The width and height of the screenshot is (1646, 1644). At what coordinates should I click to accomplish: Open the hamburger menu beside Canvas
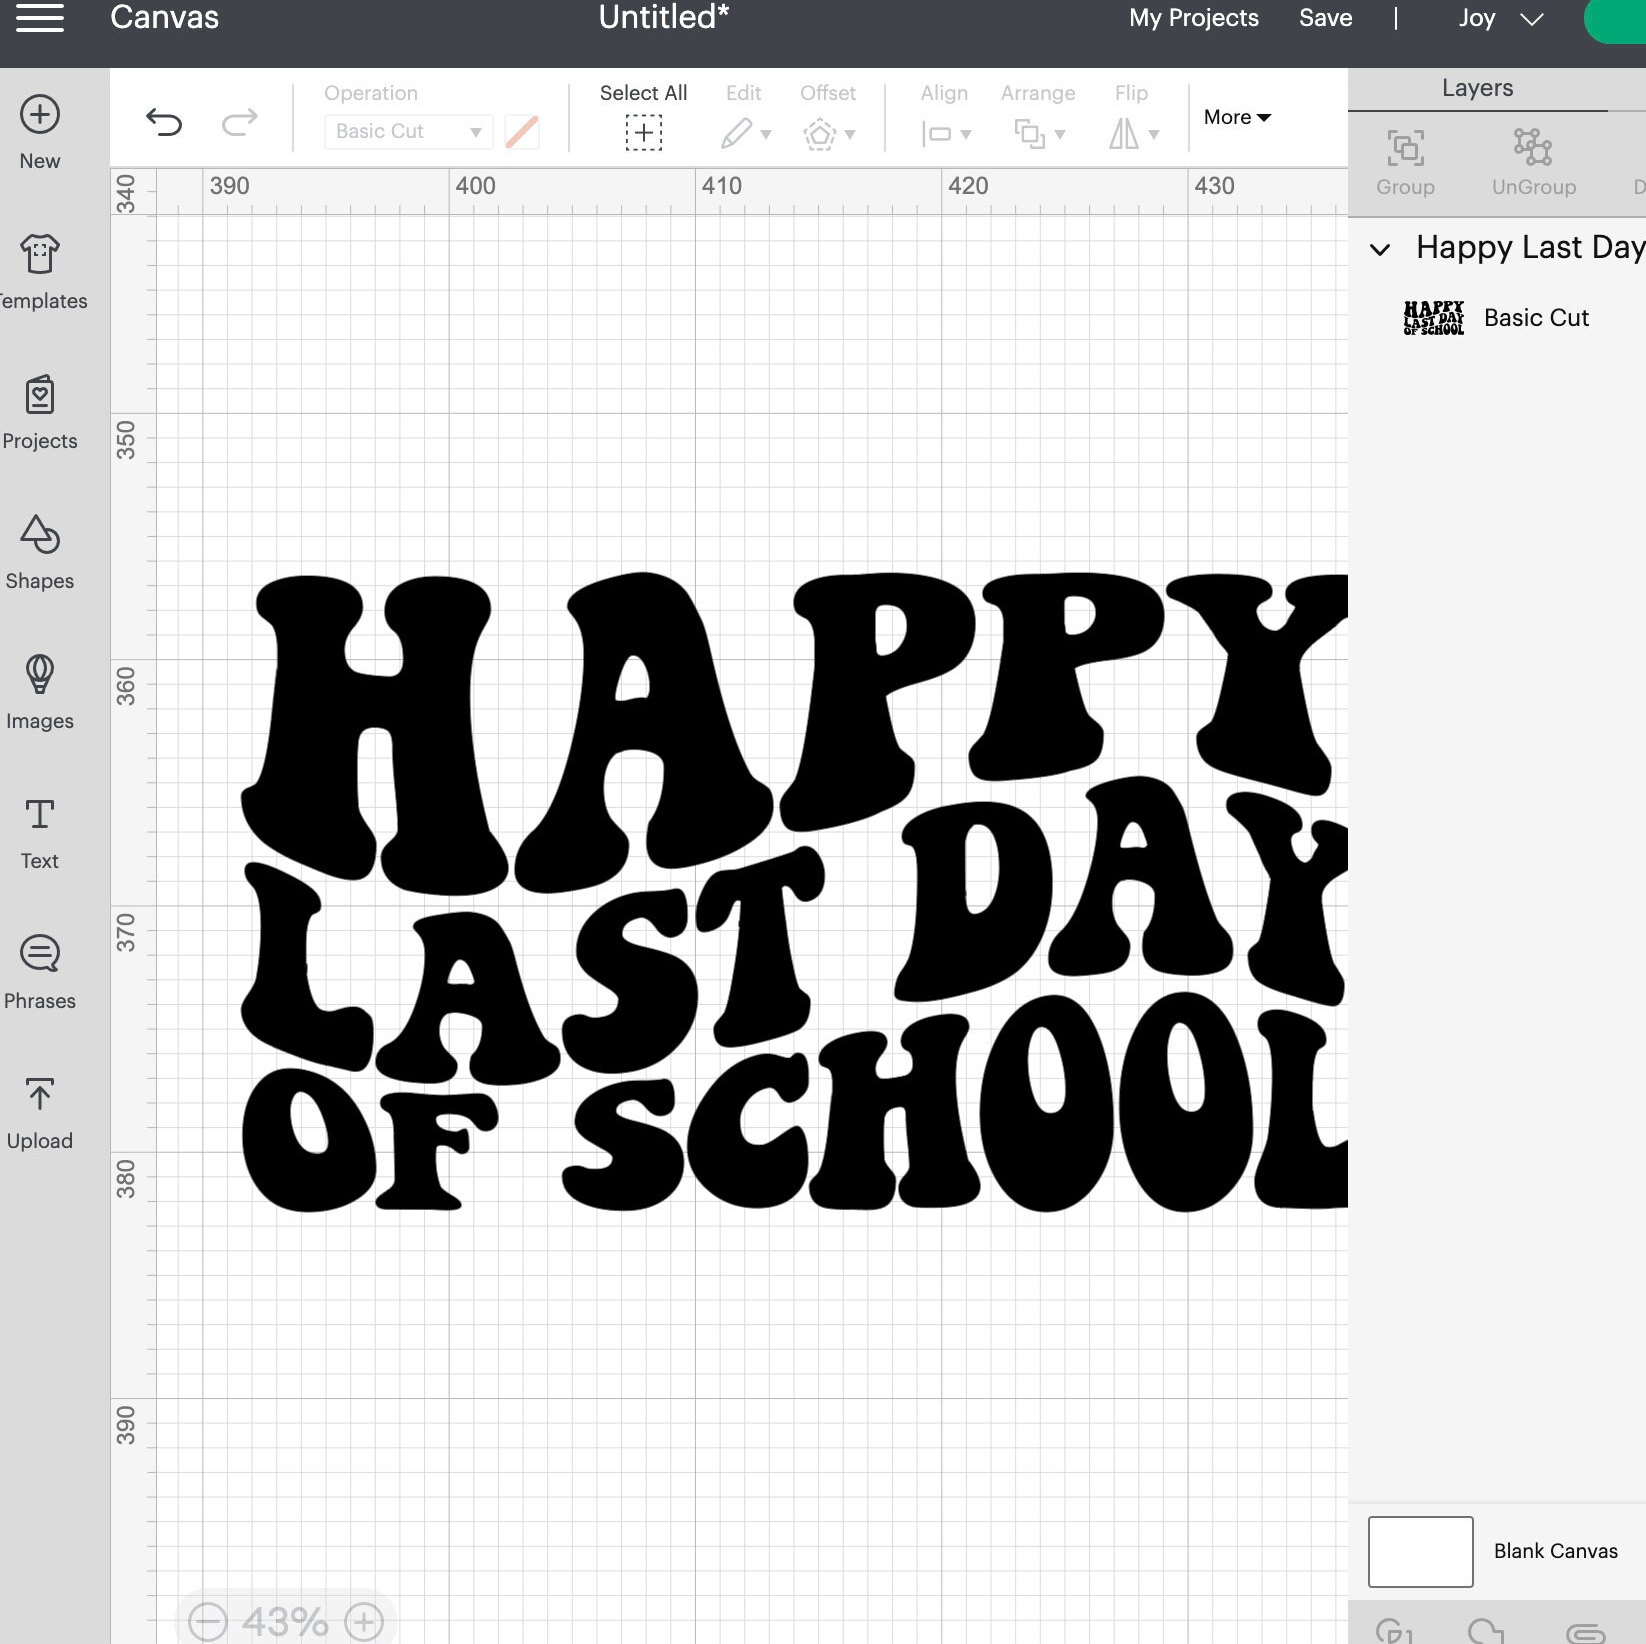click(x=39, y=18)
